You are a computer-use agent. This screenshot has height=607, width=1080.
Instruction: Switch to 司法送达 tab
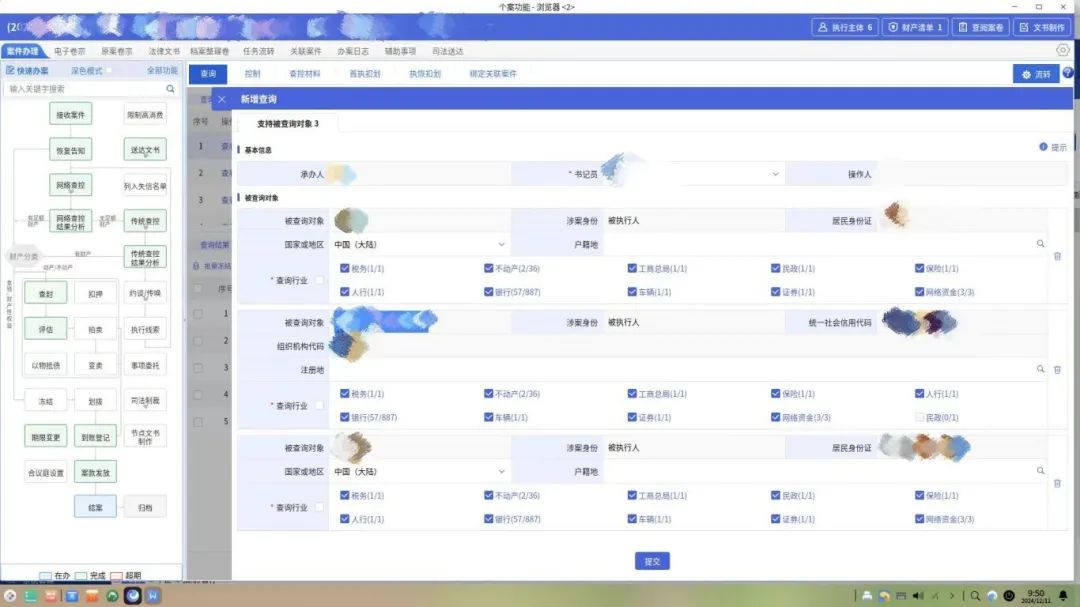[x=448, y=51]
